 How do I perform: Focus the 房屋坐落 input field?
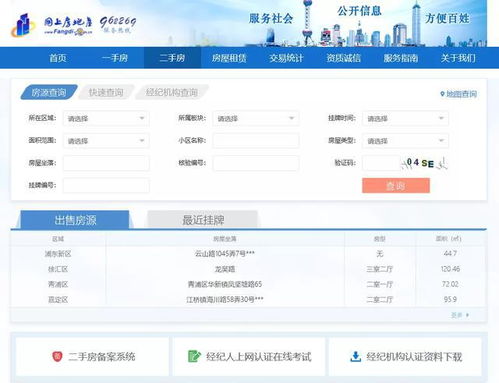[106, 163]
